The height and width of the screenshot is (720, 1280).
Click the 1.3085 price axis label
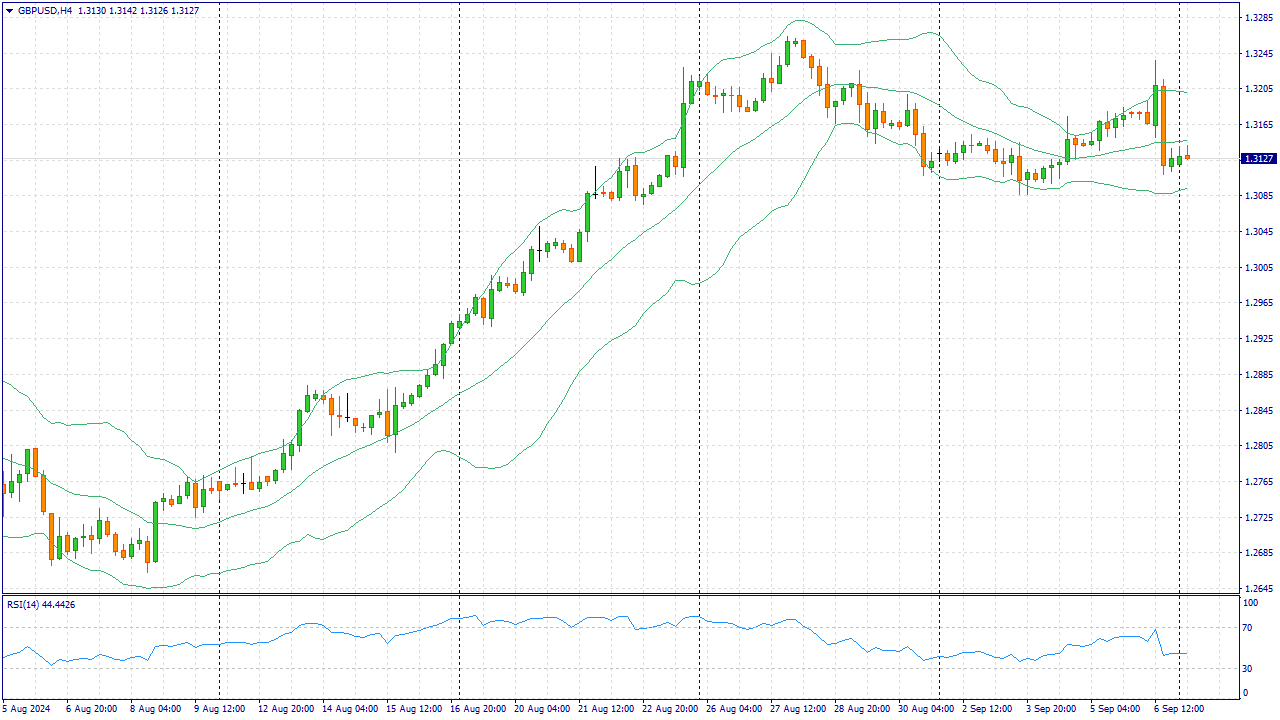click(x=1258, y=196)
